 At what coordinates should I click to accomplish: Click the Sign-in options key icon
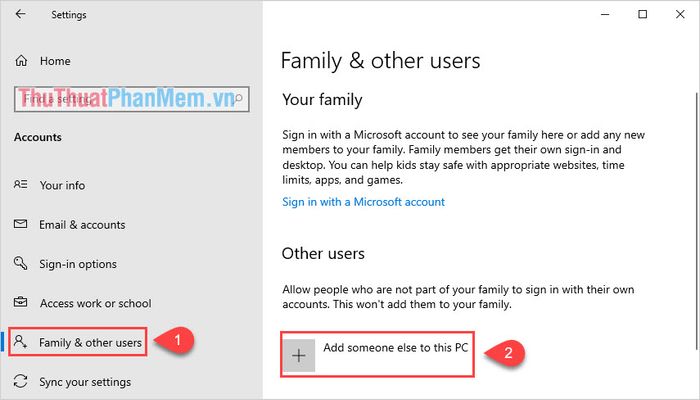click(x=21, y=263)
